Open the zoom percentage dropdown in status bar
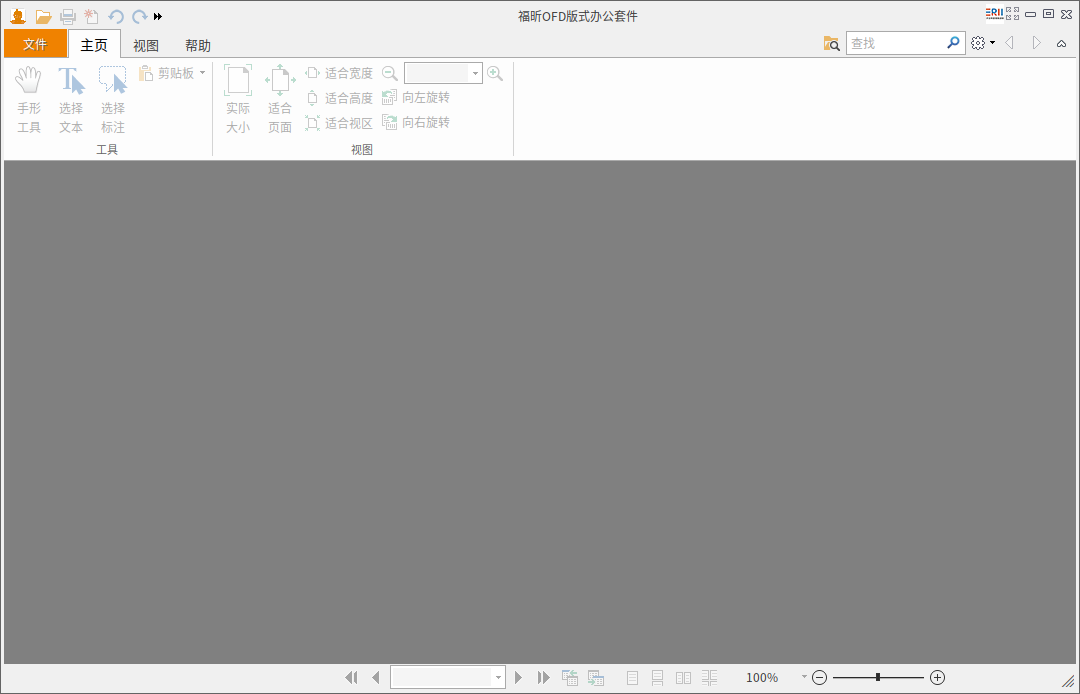The height and width of the screenshot is (694, 1080). coord(803,677)
